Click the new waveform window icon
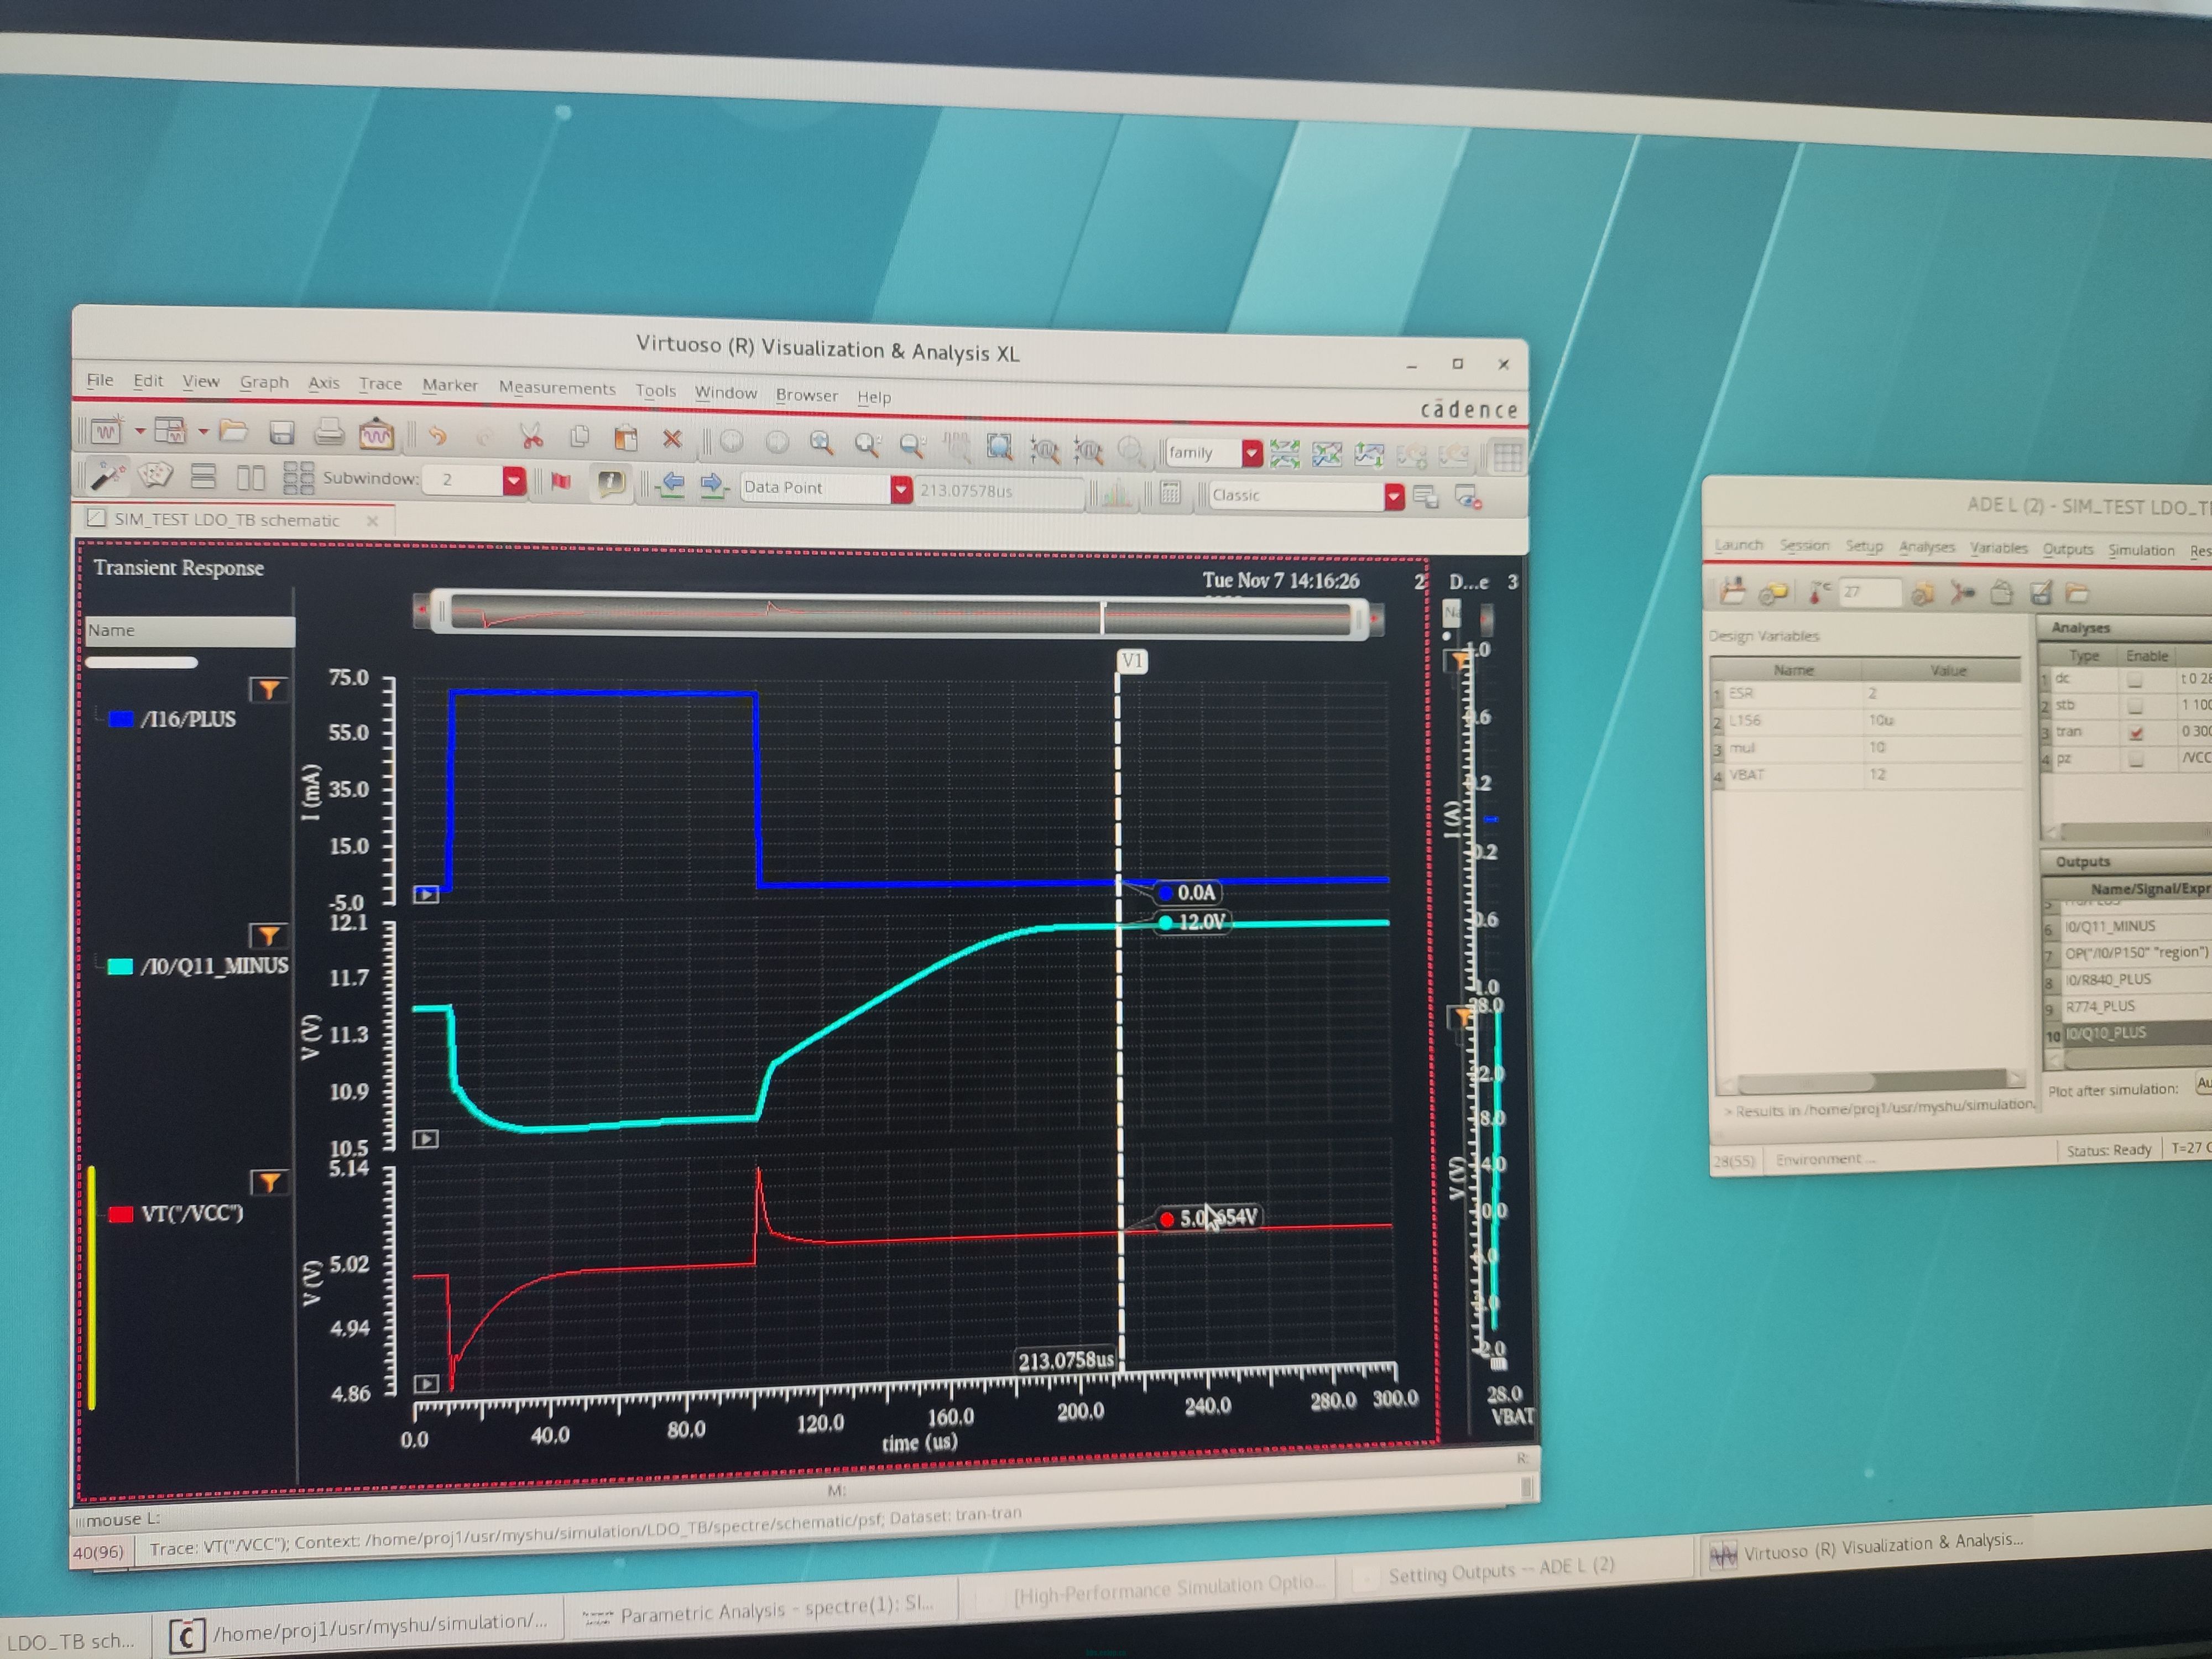 pos(106,431)
